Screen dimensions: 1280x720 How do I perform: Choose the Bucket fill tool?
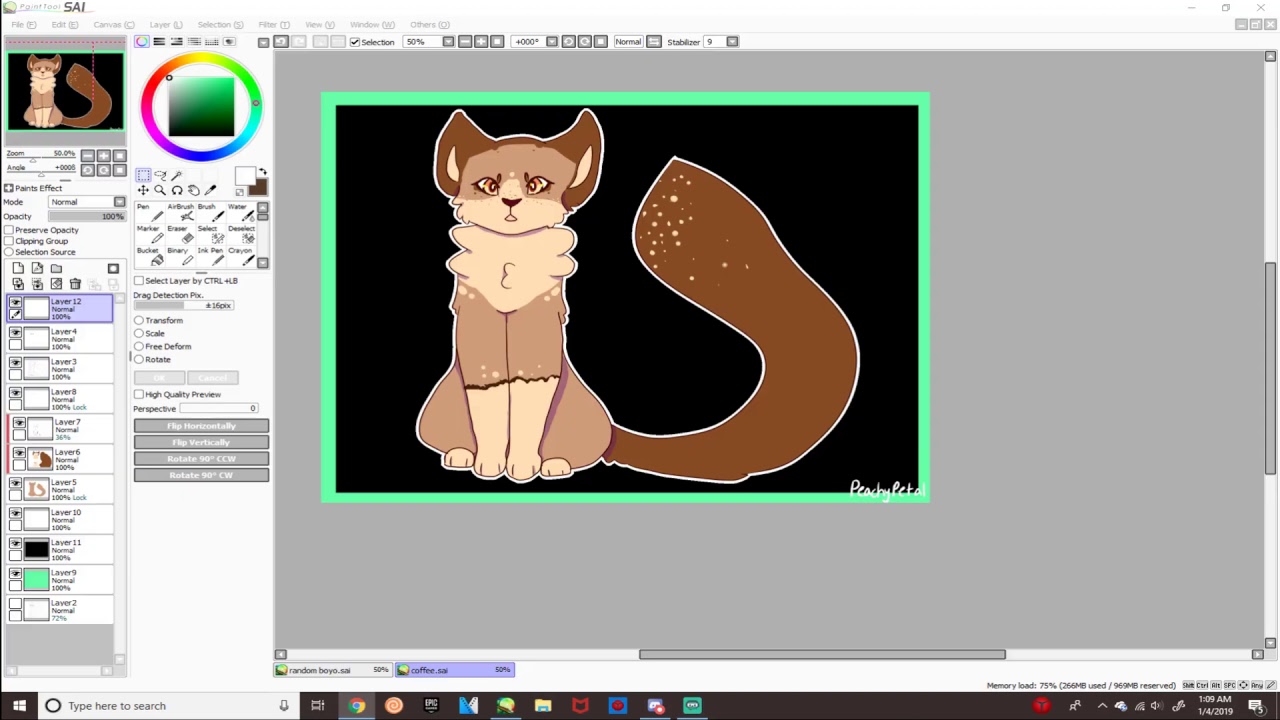[150, 256]
